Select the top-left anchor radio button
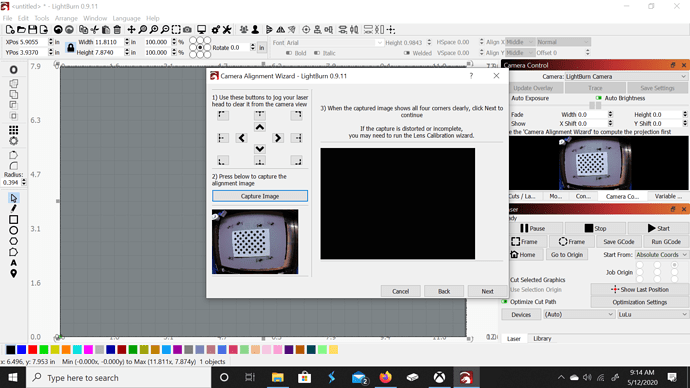 click(x=193, y=40)
